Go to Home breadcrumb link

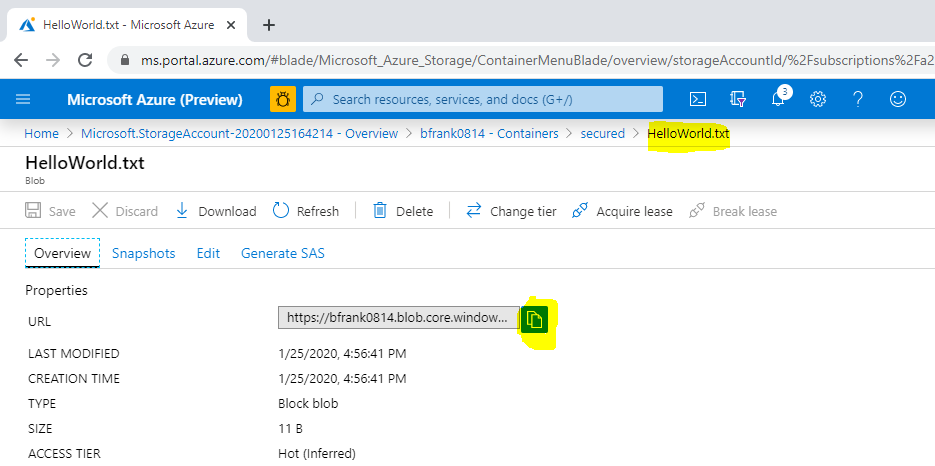(x=41, y=133)
